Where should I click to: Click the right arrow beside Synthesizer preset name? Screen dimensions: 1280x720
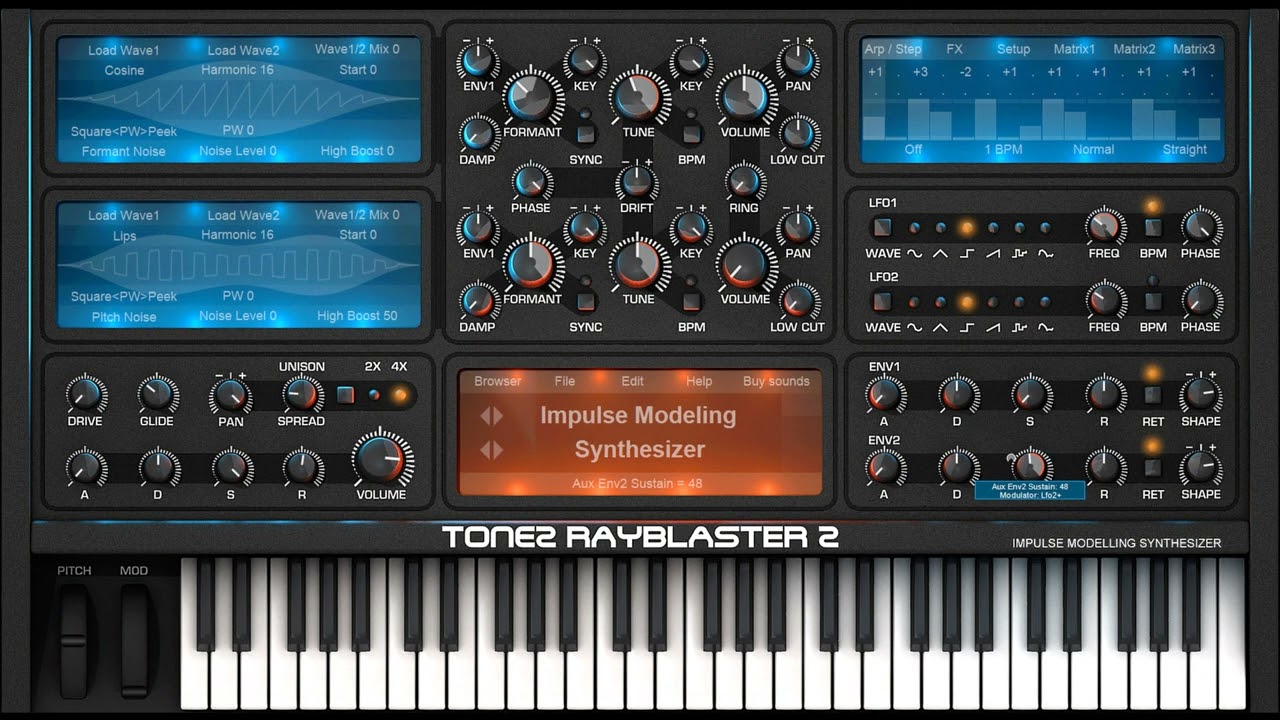click(x=497, y=450)
